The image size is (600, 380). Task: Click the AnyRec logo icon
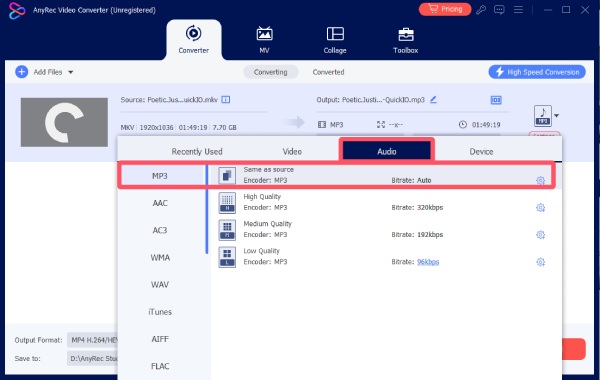16,10
